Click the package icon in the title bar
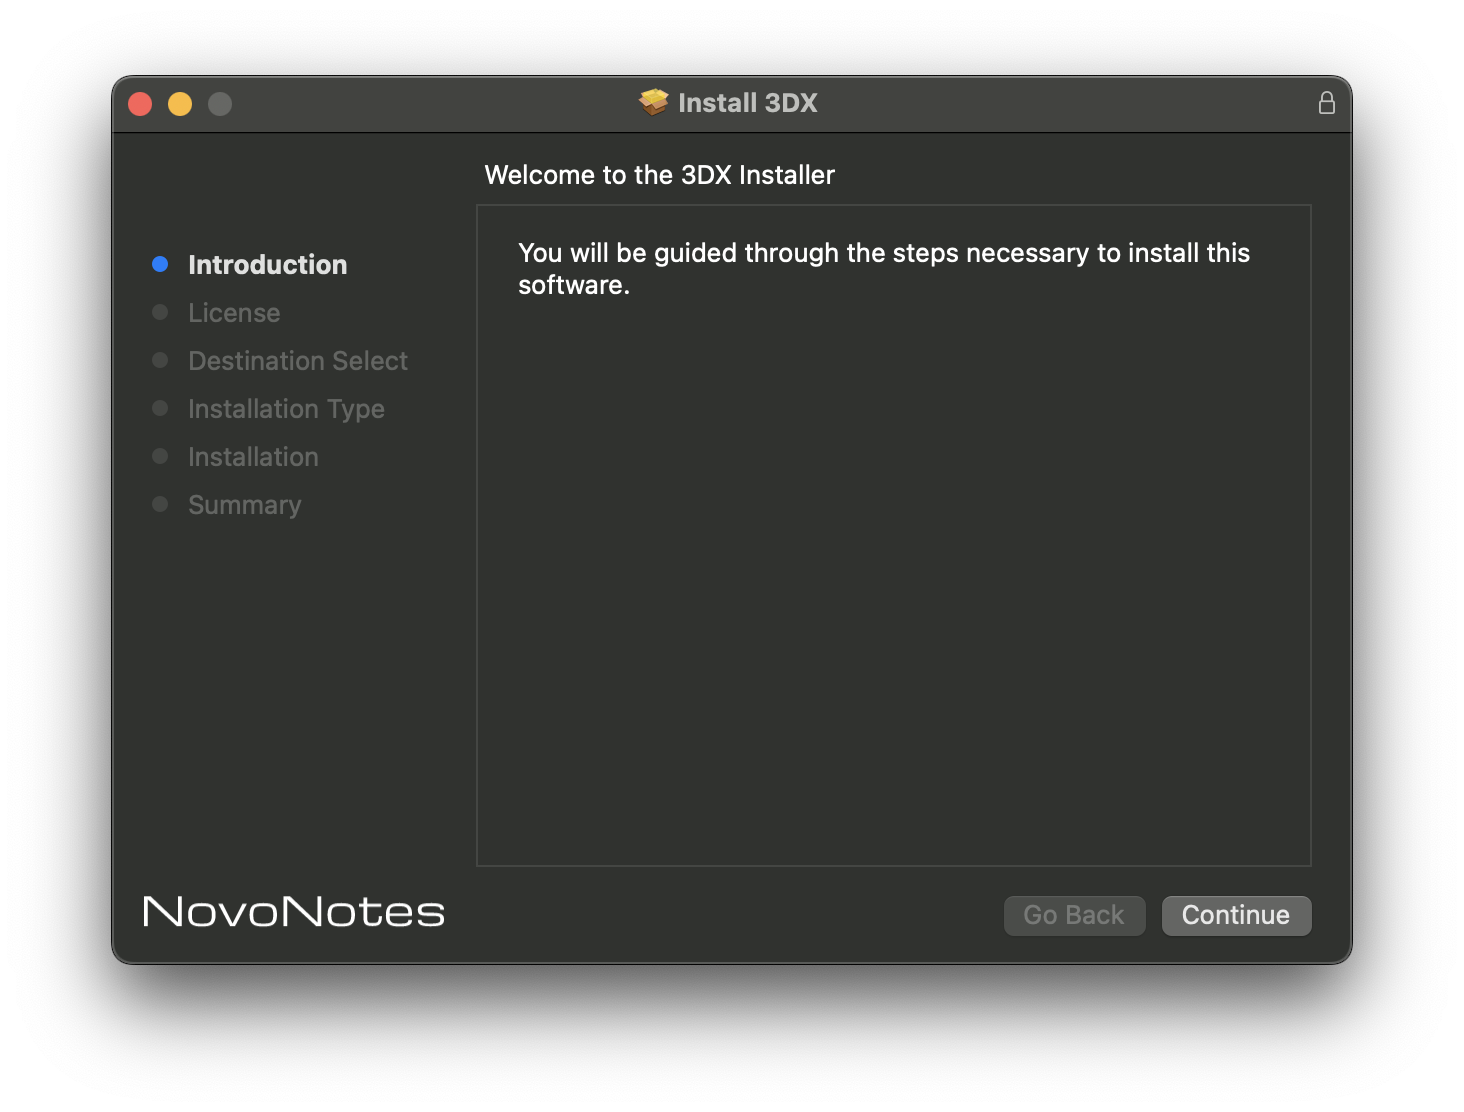The width and height of the screenshot is (1464, 1112). coord(654,102)
